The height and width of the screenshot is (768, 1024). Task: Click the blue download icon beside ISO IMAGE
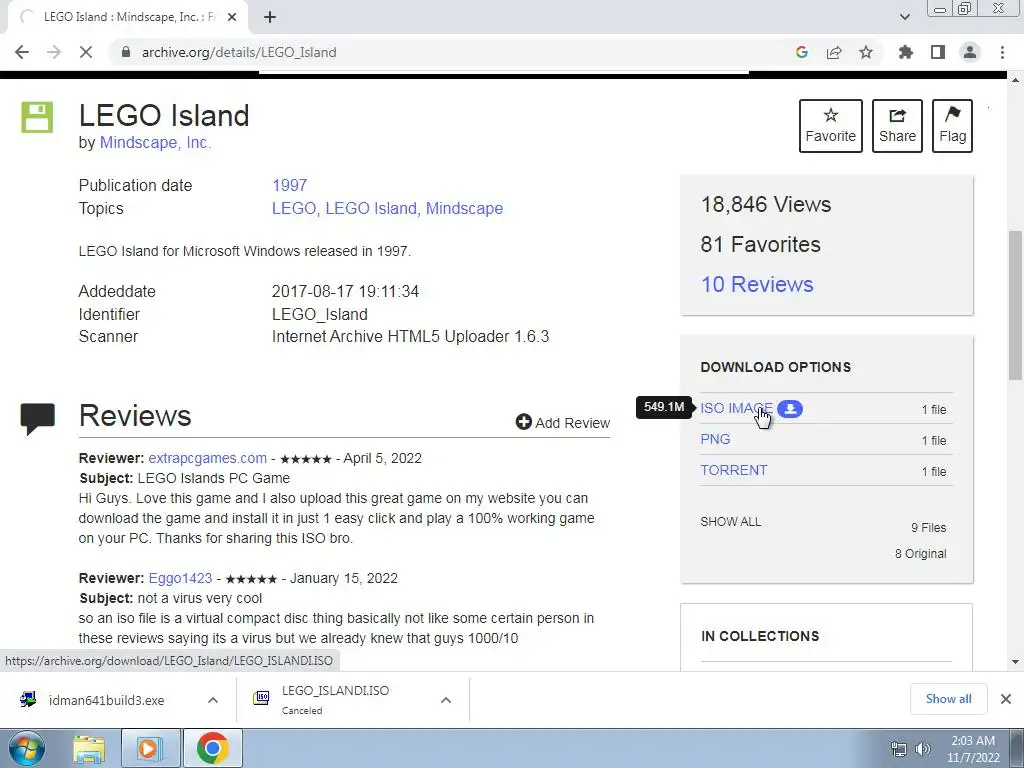tap(790, 409)
